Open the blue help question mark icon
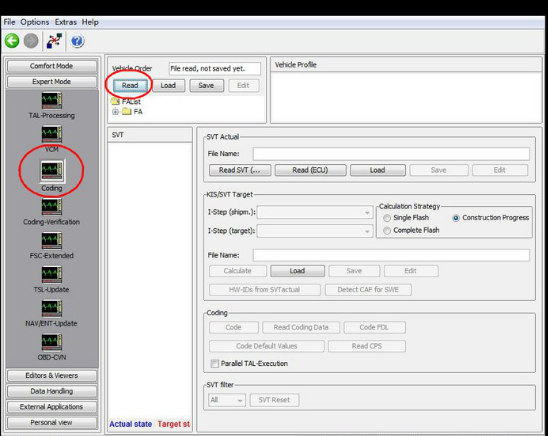 77,41
